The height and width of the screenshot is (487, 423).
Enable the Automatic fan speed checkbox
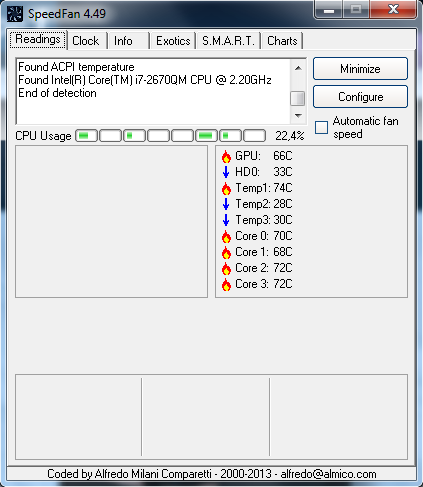click(x=322, y=127)
